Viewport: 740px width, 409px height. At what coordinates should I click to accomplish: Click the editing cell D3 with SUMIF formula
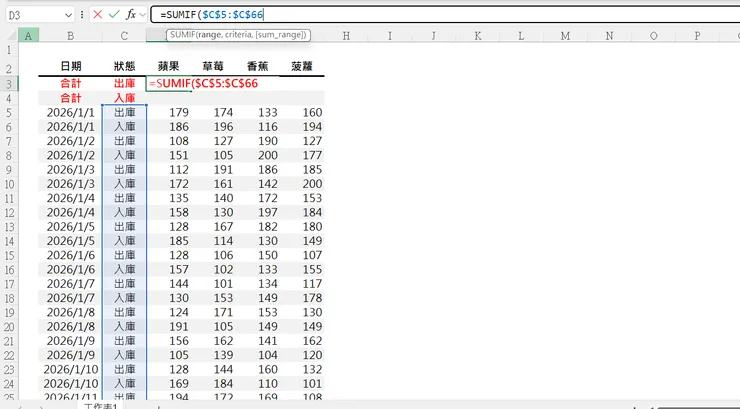click(x=168, y=83)
